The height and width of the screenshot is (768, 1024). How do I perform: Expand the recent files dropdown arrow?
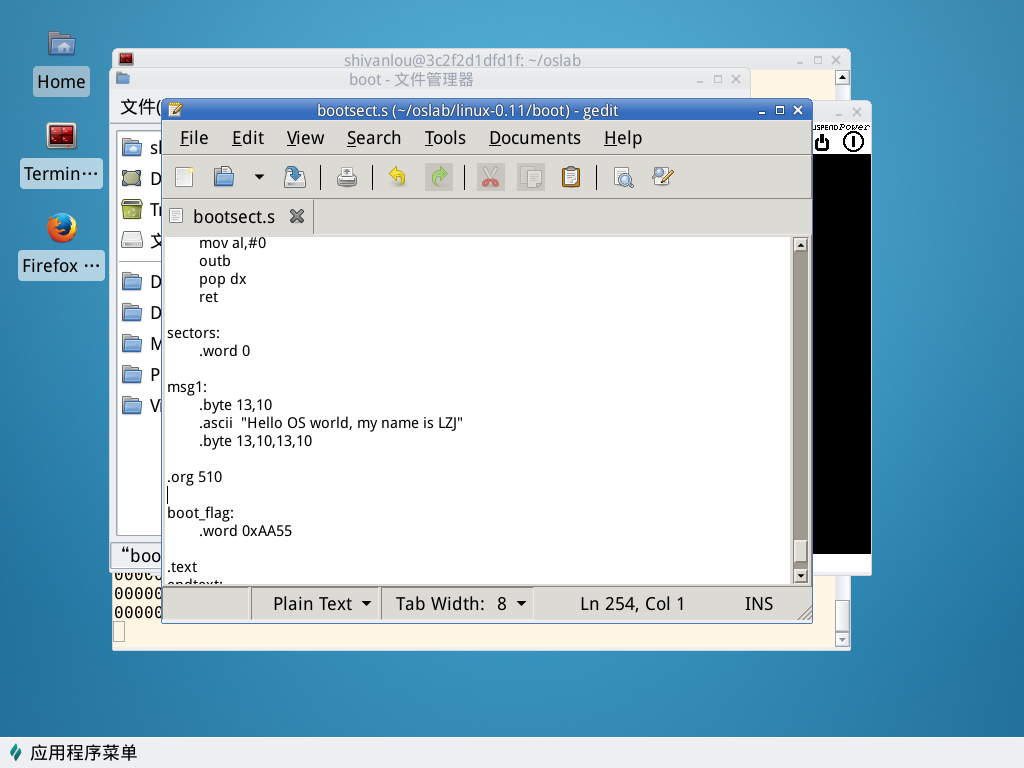tap(259, 177)
